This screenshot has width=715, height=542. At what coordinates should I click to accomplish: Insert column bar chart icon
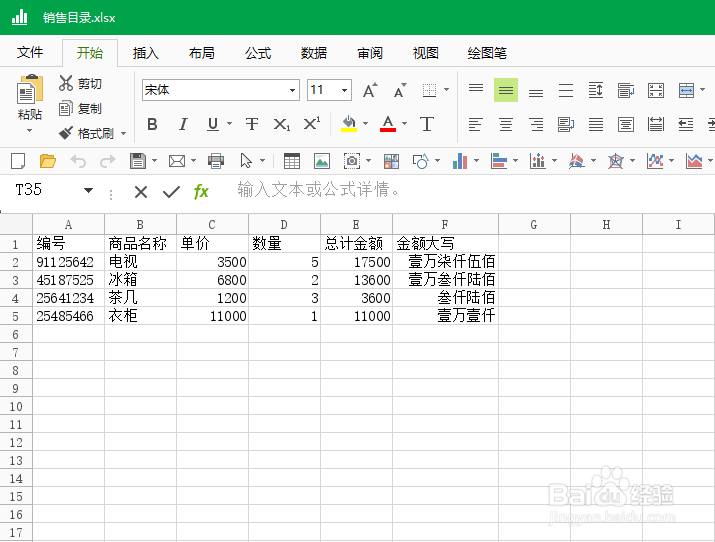coord(460,161)
